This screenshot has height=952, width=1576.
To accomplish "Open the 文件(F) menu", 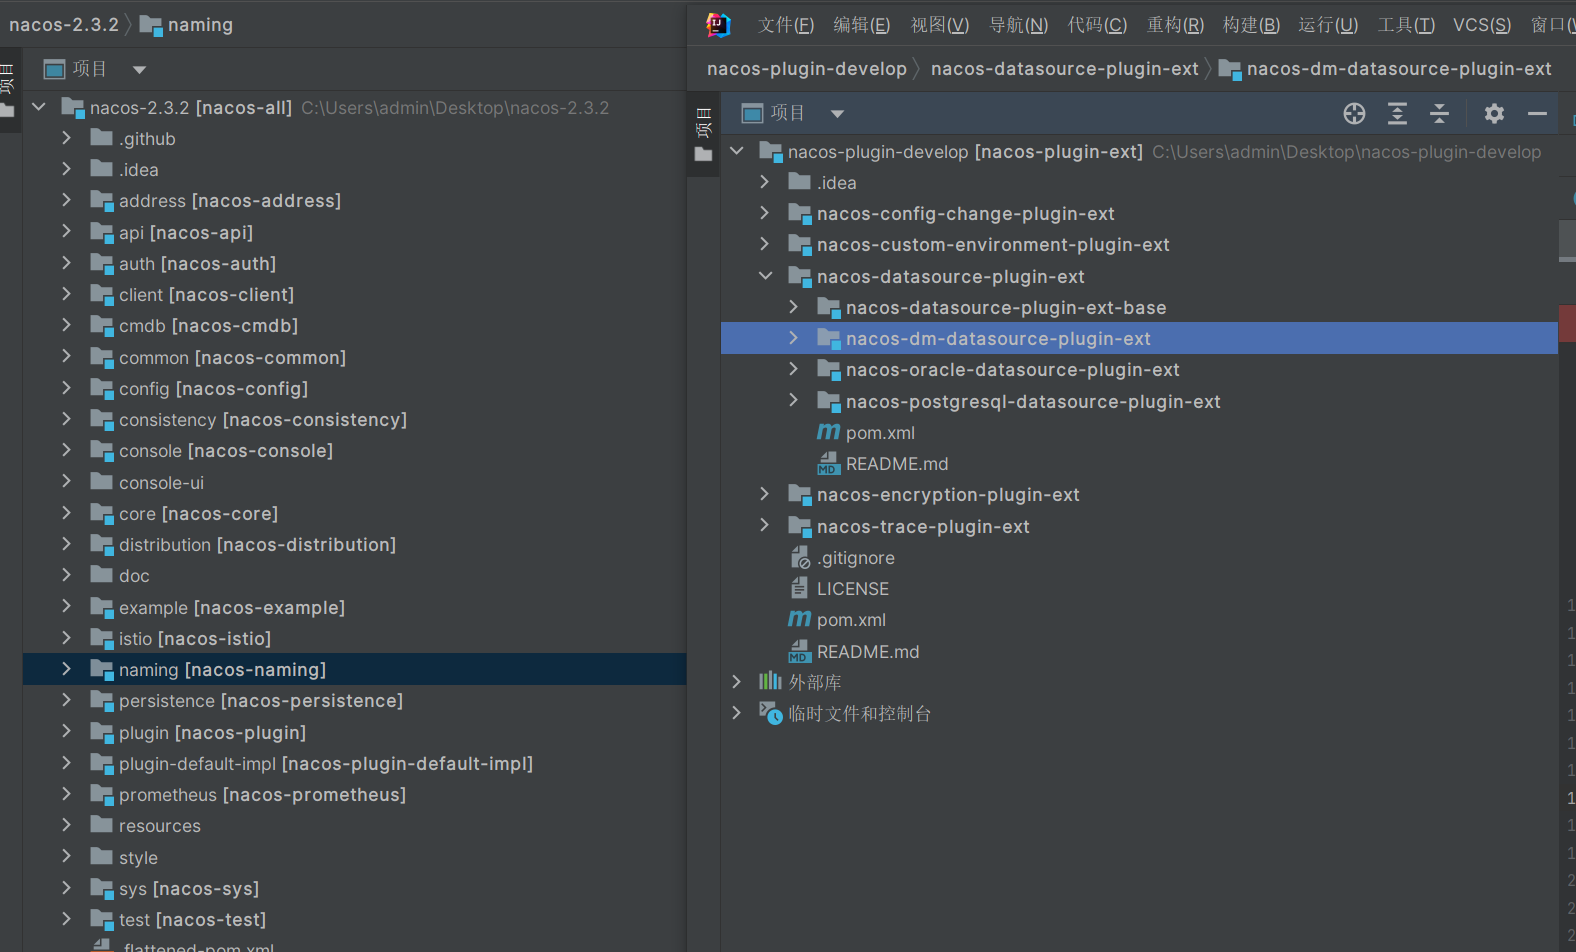I will tap(785, 25).
